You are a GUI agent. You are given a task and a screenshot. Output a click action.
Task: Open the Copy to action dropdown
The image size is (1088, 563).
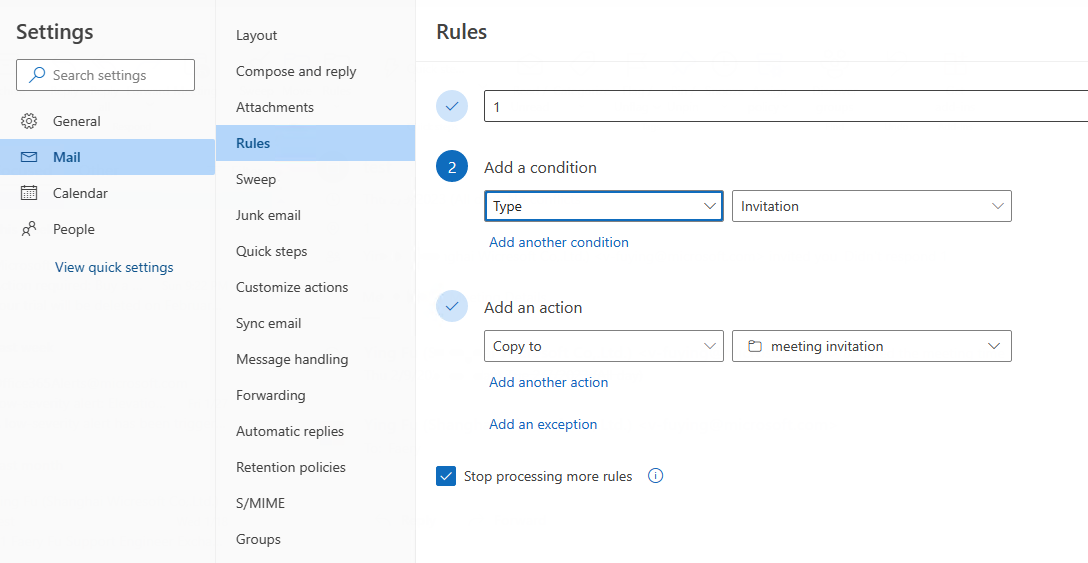point(603,346)
